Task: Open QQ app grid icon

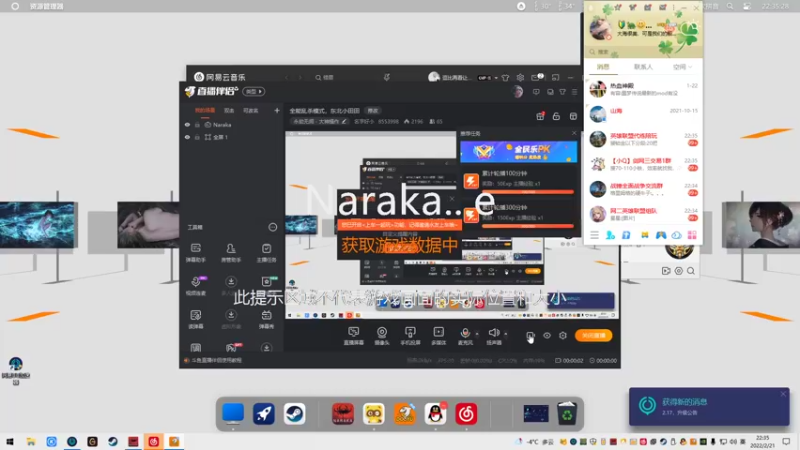Action: [692, 235]
